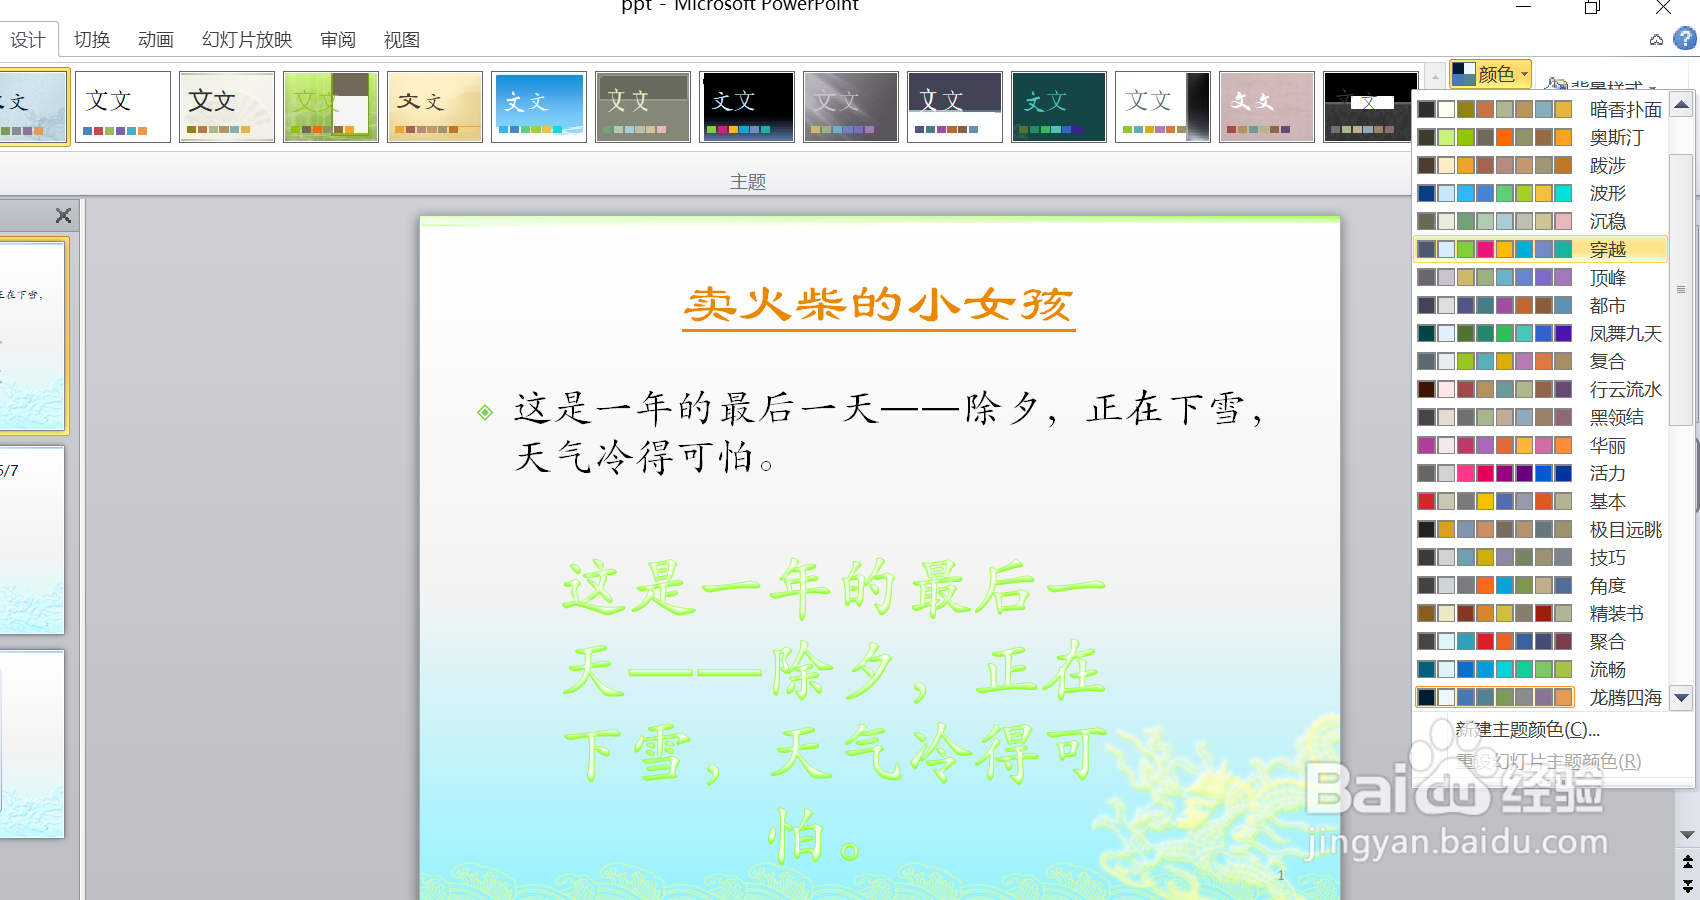Image resolution: width=1700 pixels, height=900 pixels.
Task: Apply the dark navy and white theme
Action: point(955,107)
